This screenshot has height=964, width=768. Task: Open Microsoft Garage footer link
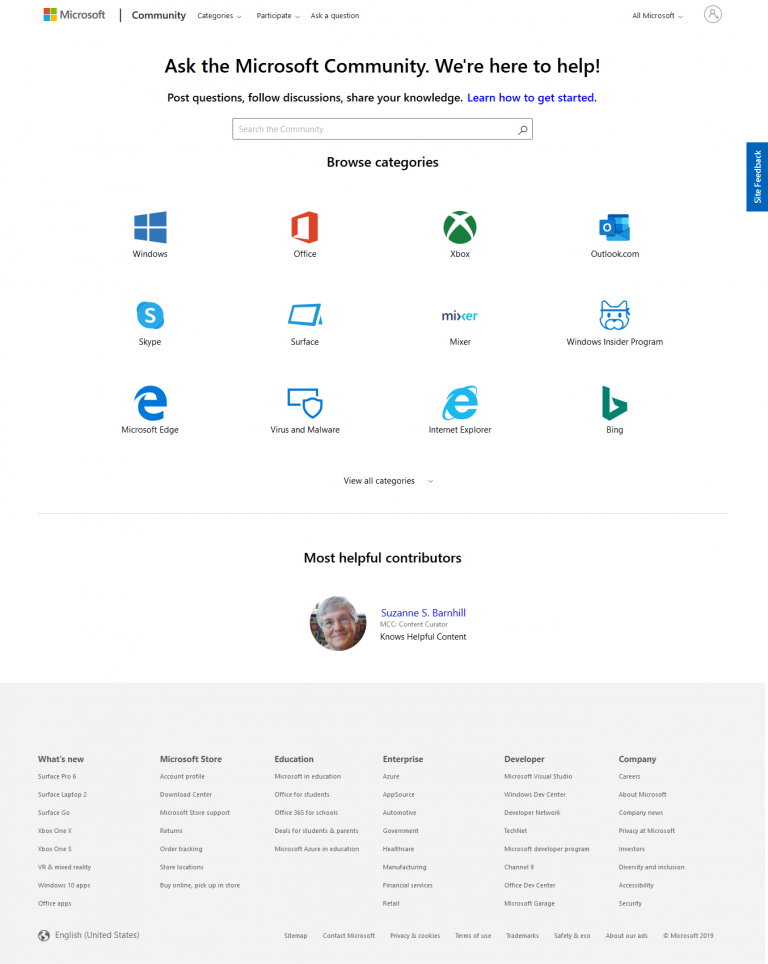pyautogui.click(x=529, y=904)
